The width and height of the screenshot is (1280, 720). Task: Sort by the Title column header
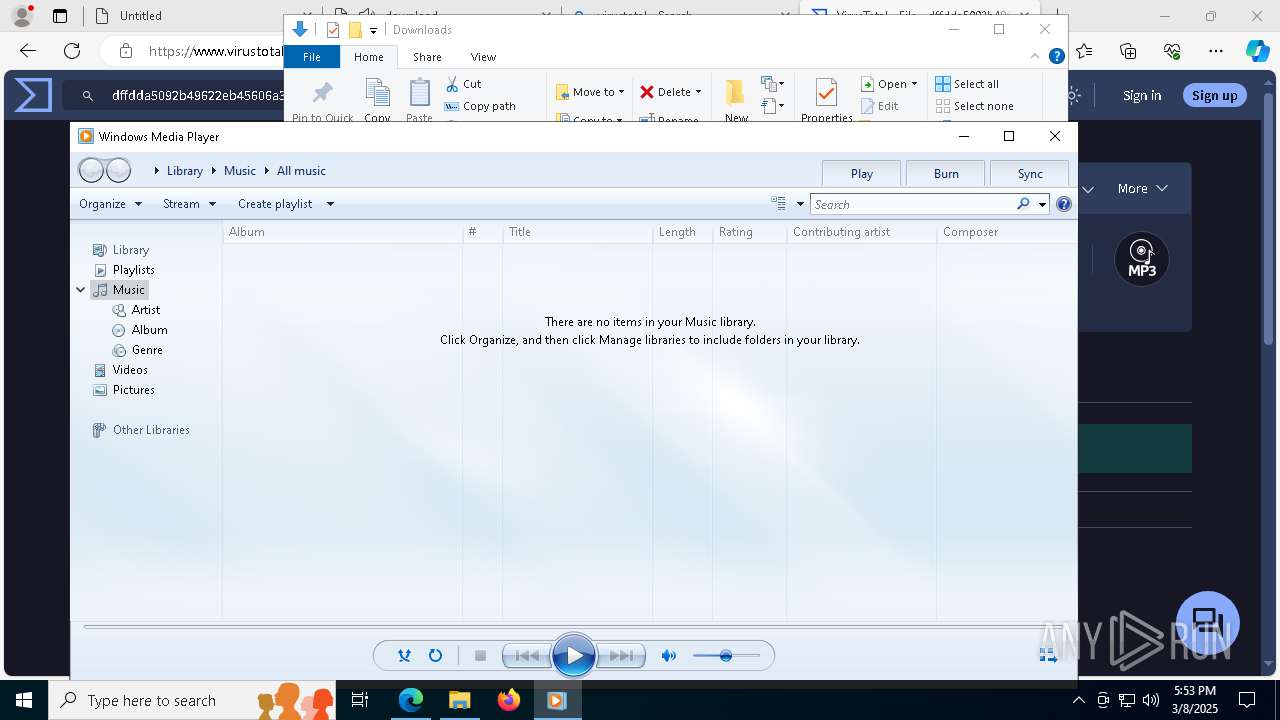click(577, 232)
